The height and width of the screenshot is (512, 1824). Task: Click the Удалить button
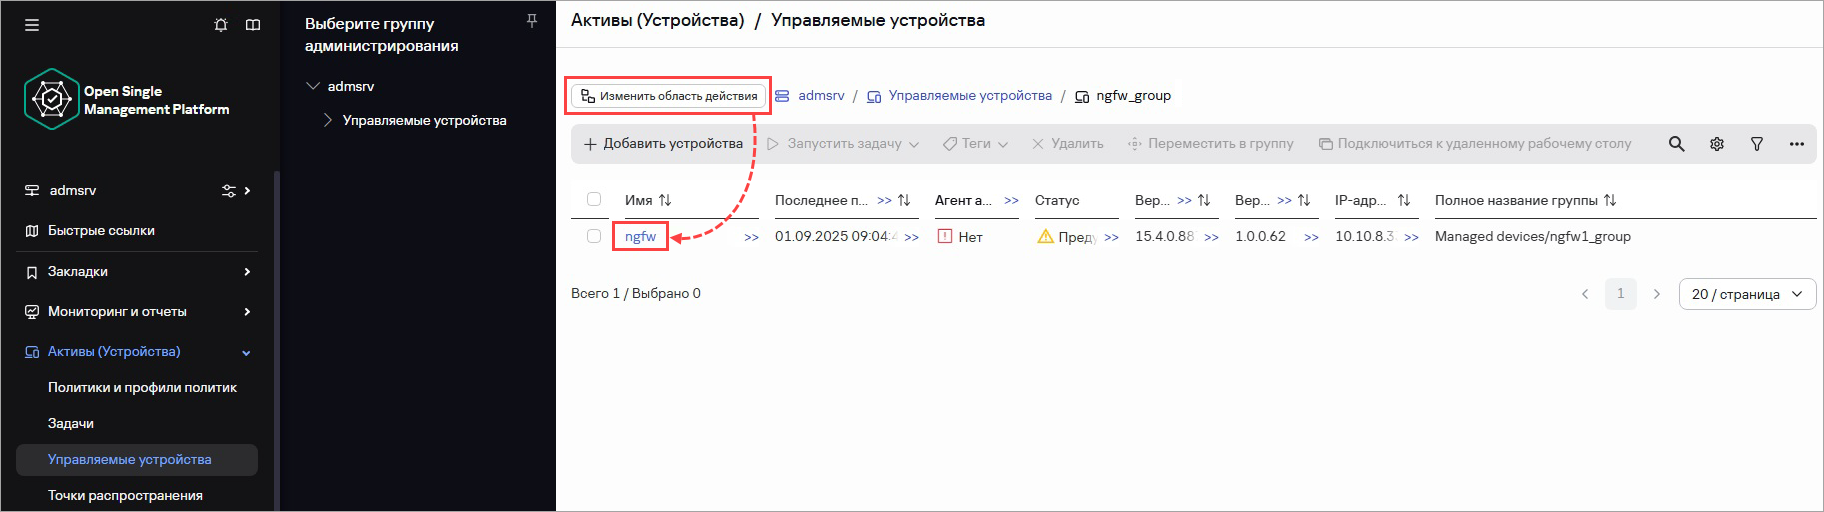(1067, 144)
